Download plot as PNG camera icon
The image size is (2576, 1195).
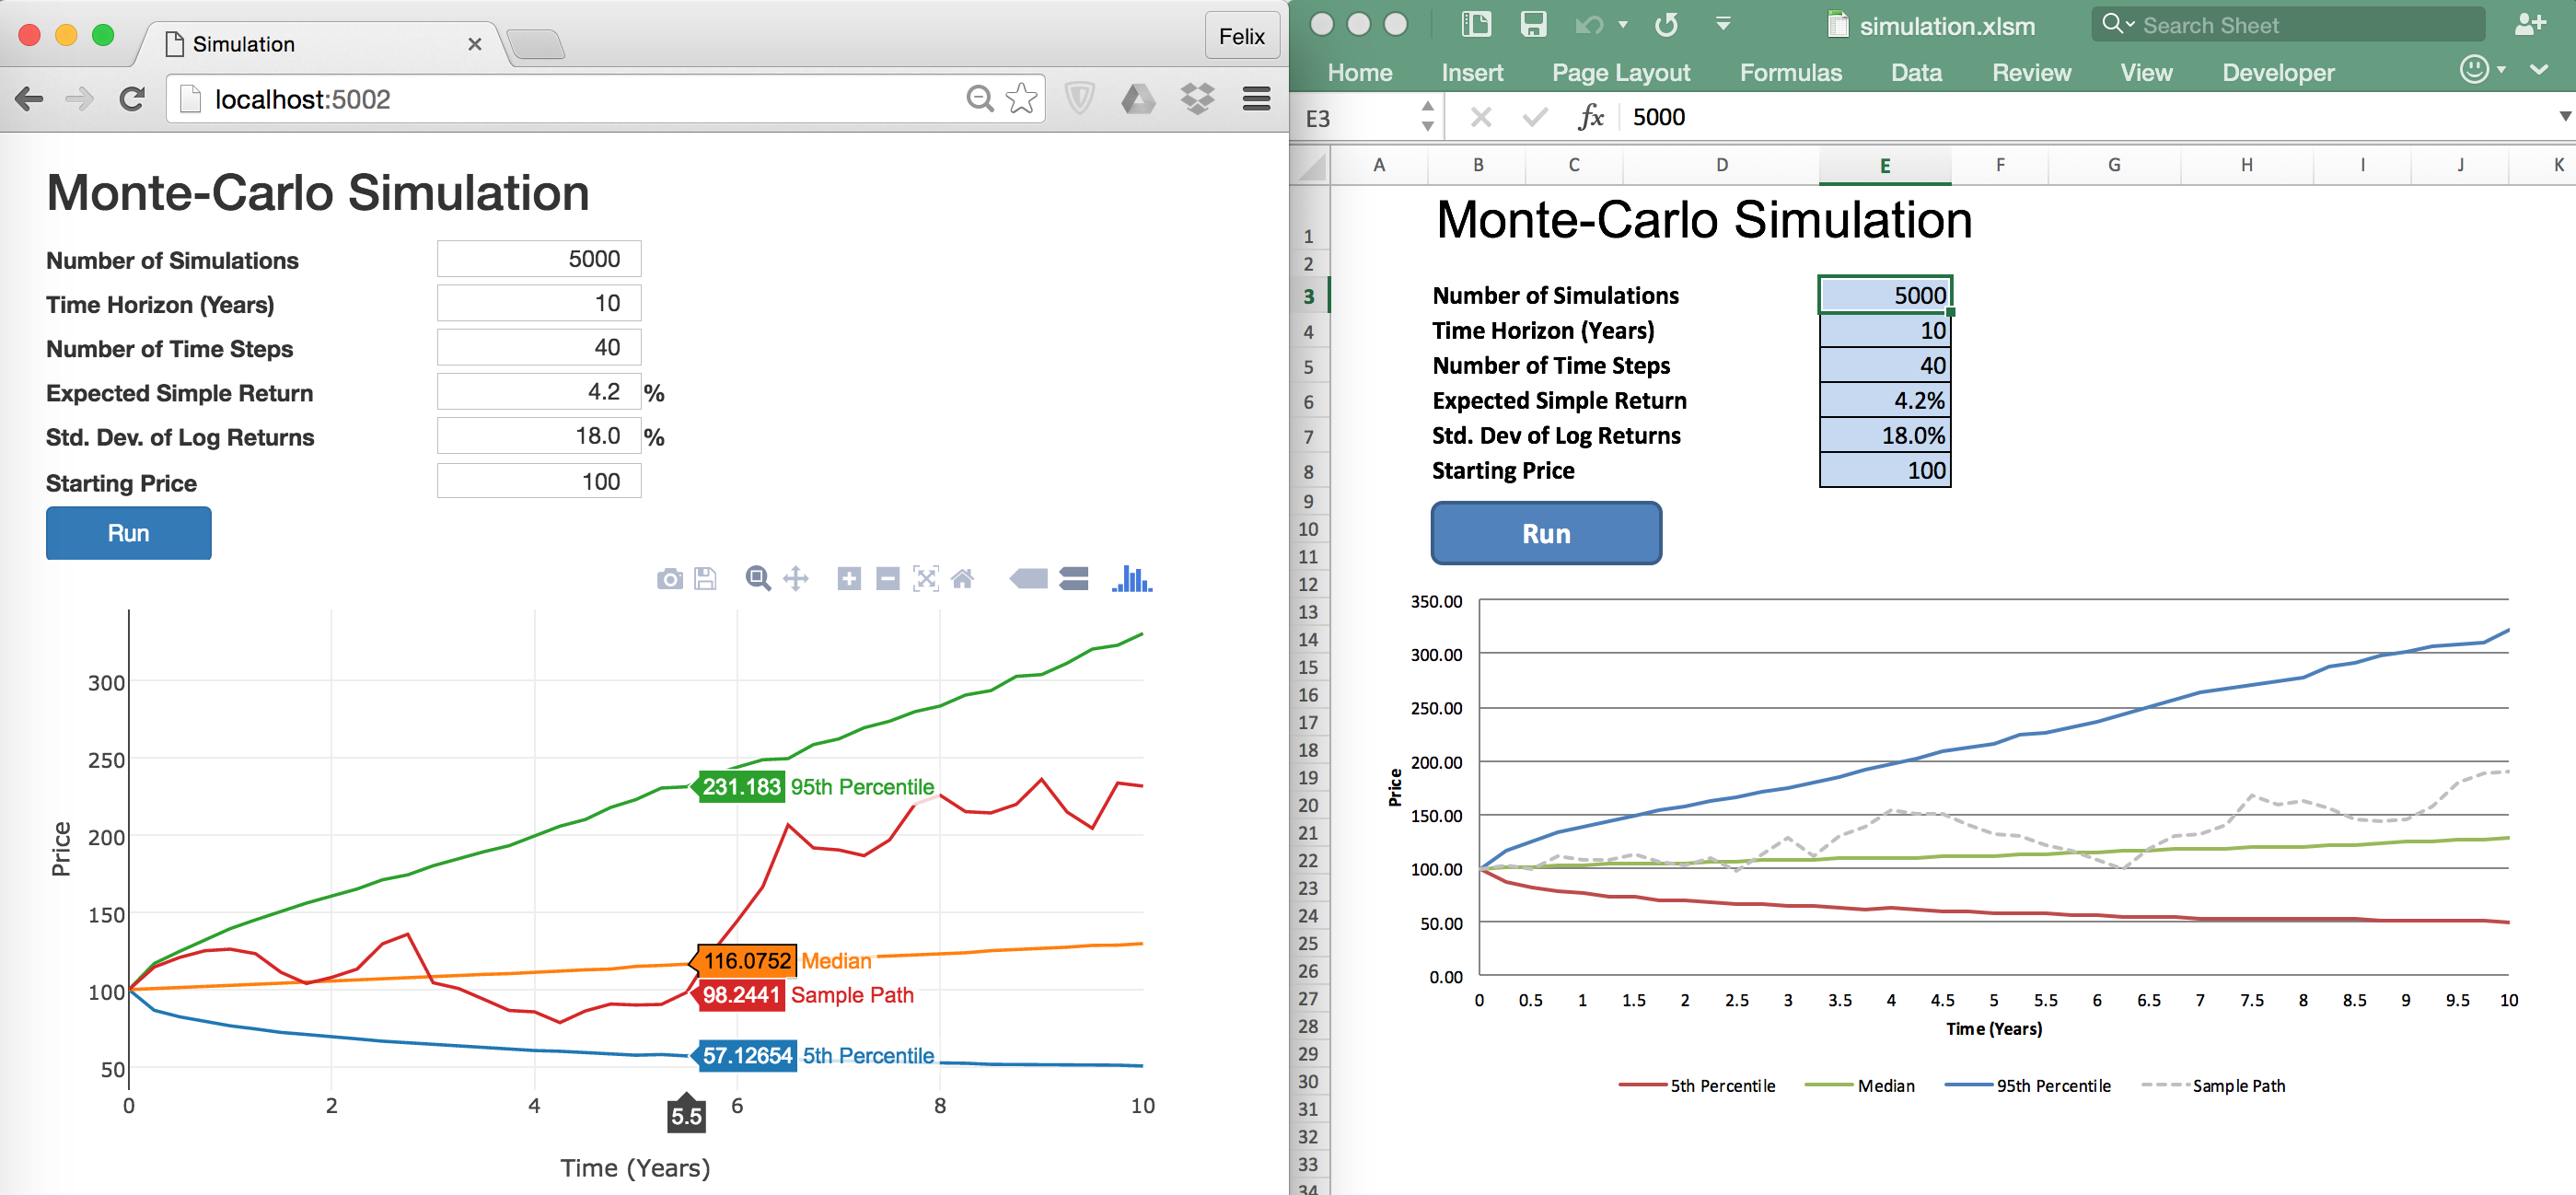(x=669, y=579)
